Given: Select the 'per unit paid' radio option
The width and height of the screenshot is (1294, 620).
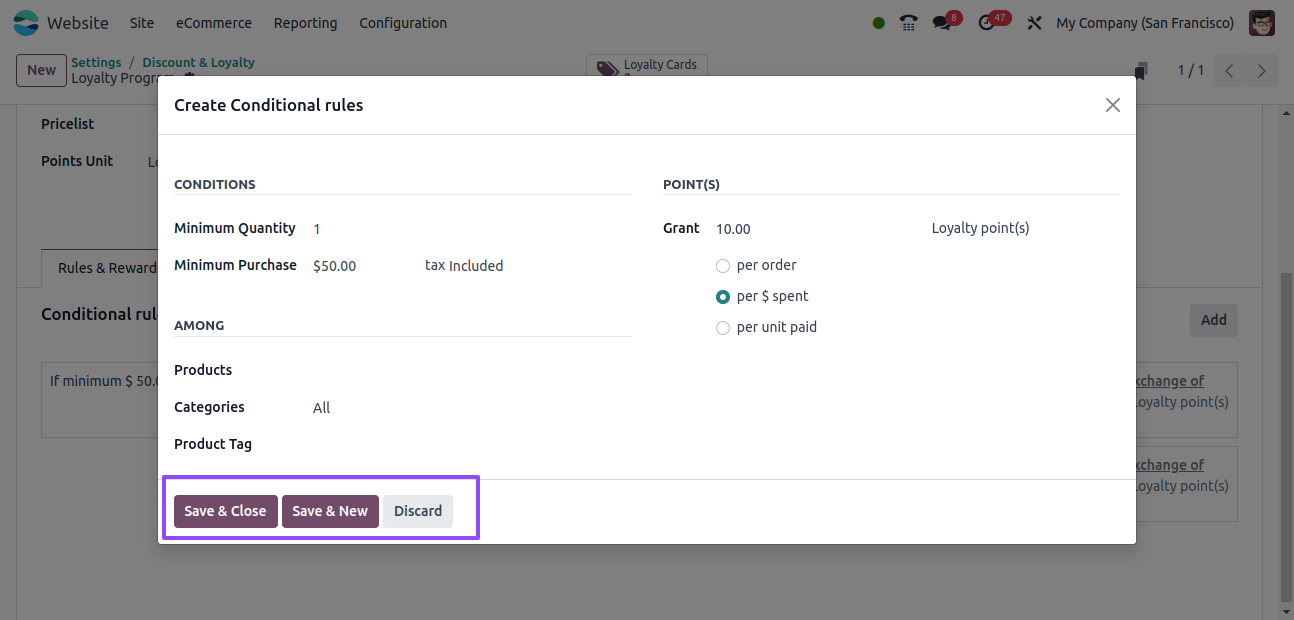Looking at the screenshot, I should pyautogui.click(x=723, y=328).
